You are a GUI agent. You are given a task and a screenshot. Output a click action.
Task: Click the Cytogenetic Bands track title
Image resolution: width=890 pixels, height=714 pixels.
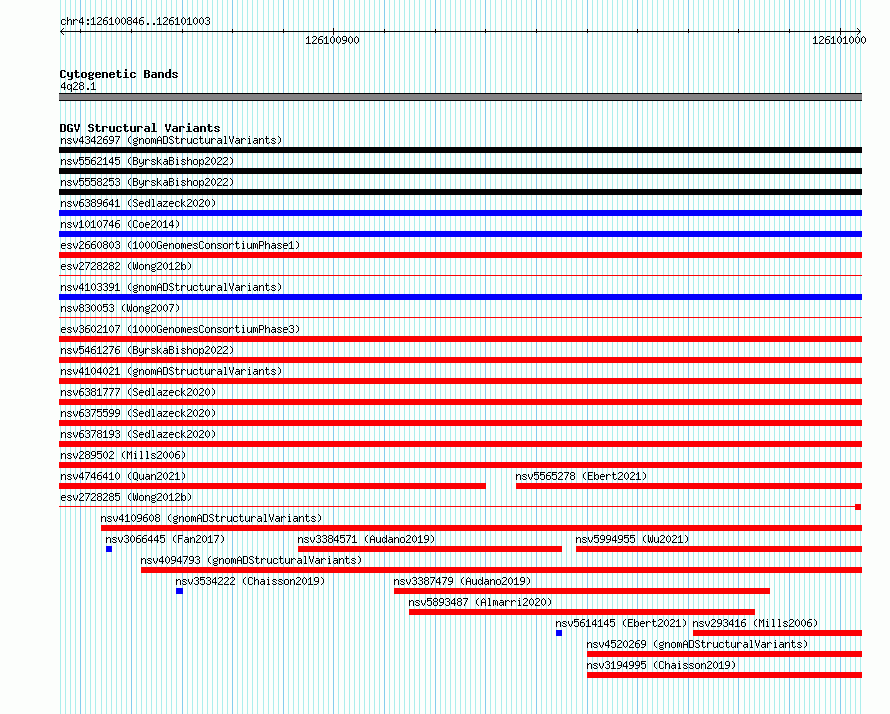click(x=119, y=74)
